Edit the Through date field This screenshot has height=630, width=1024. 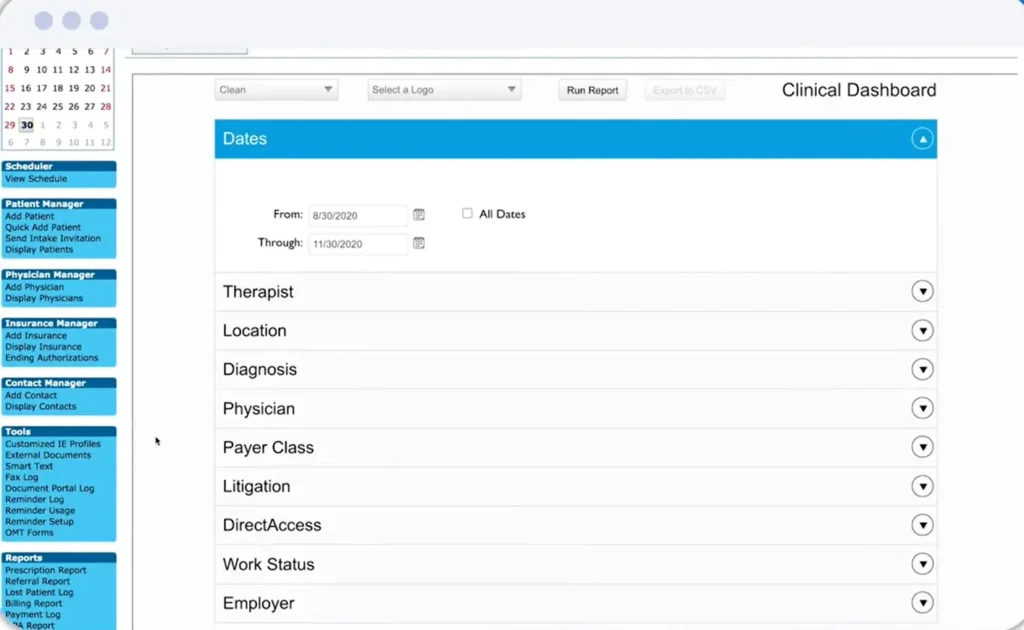pos(358,244)
